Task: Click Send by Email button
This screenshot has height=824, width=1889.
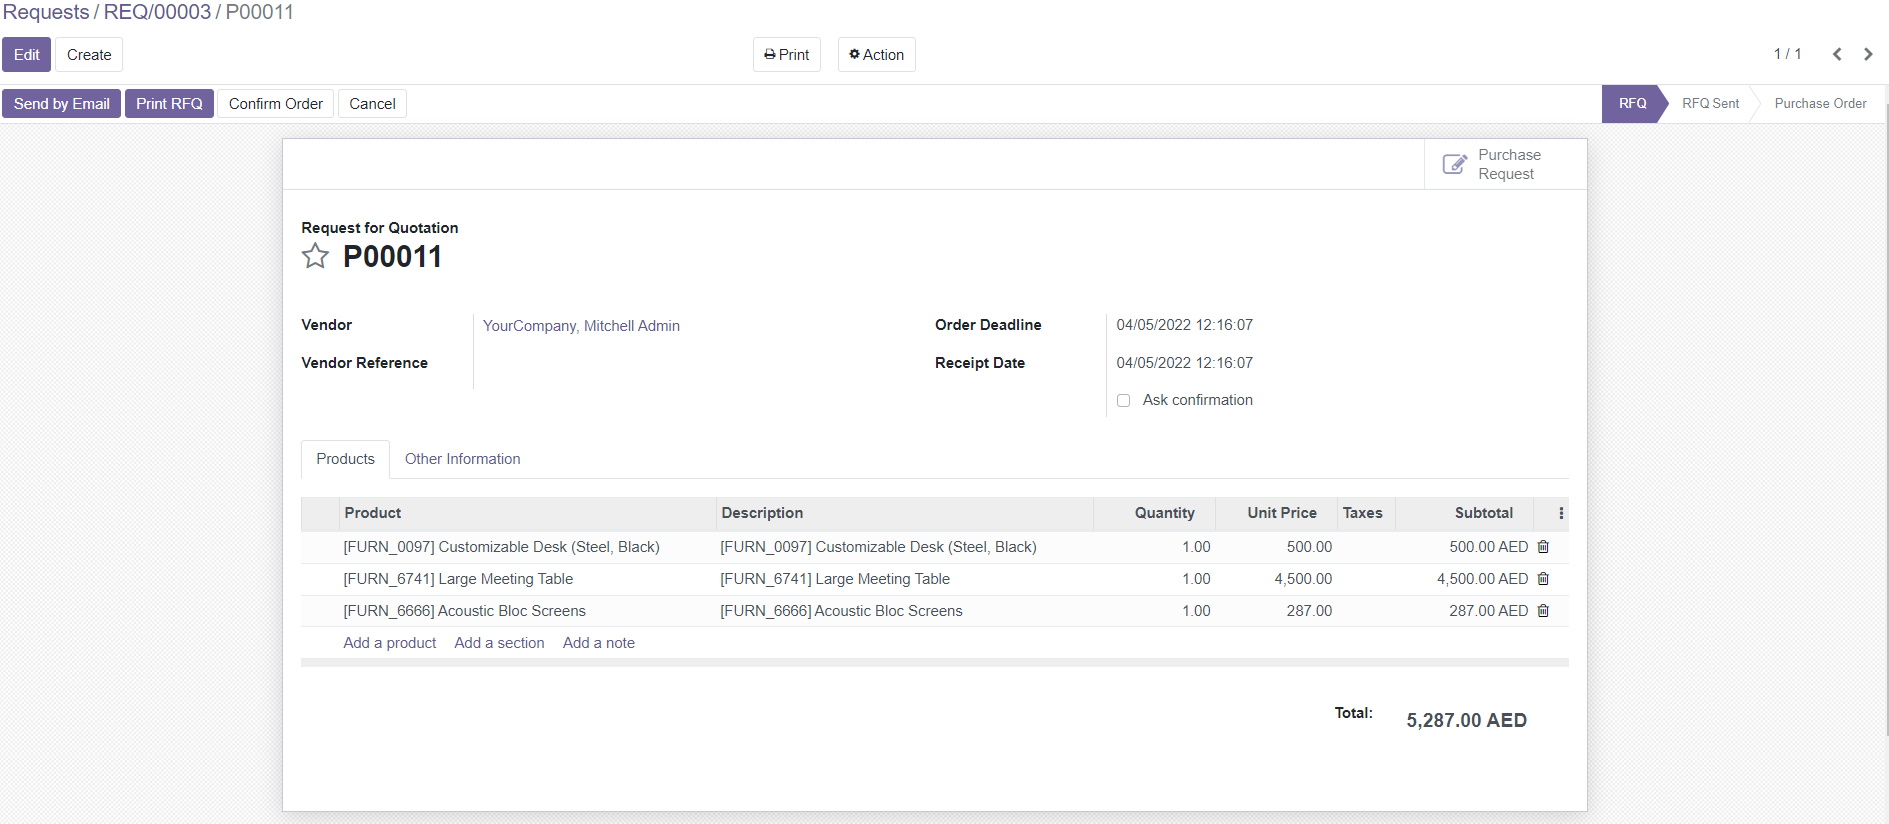Action: 62,104
